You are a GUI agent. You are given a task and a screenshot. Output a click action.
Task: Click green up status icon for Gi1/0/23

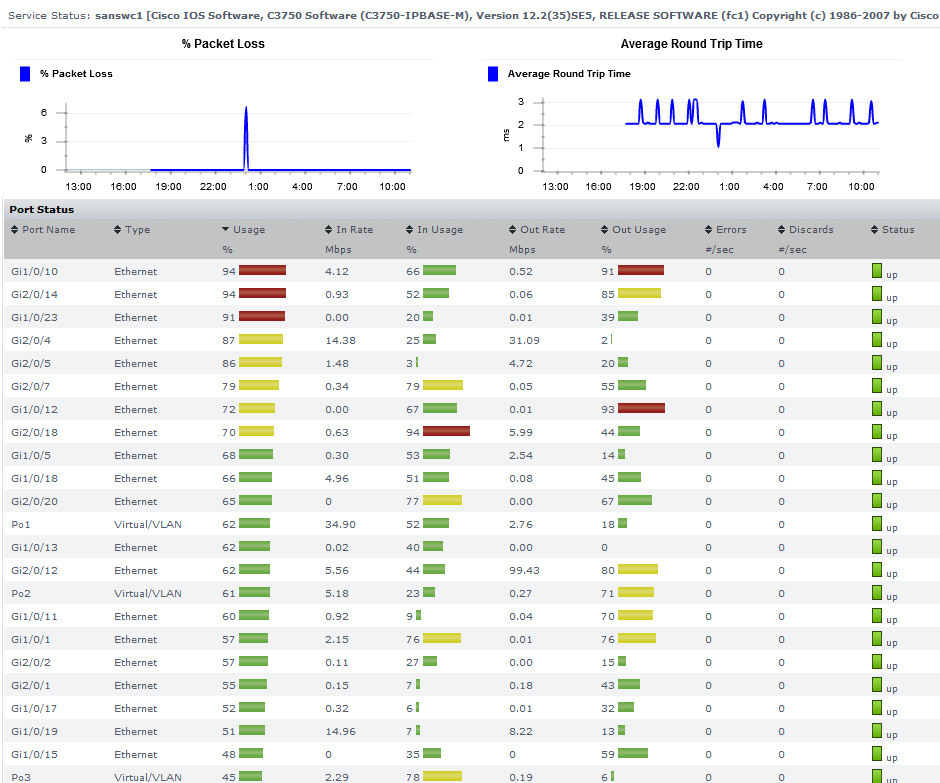[876, 317]
